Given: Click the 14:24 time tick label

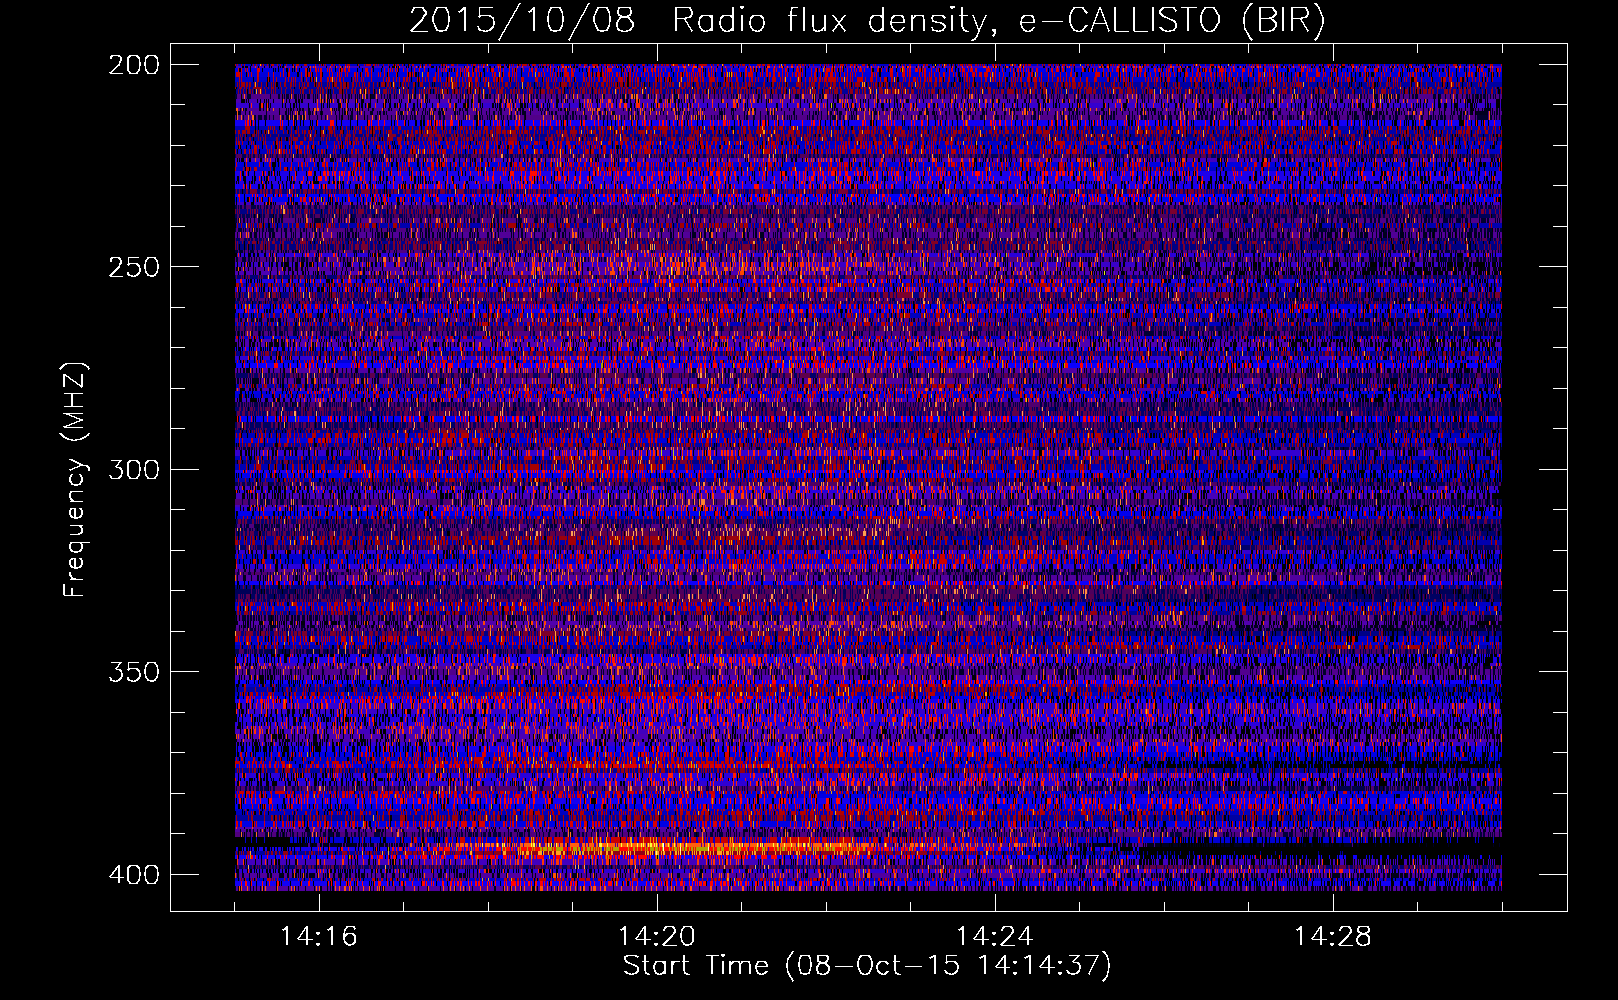Looking at the screenshot, I should click(995, 937).
